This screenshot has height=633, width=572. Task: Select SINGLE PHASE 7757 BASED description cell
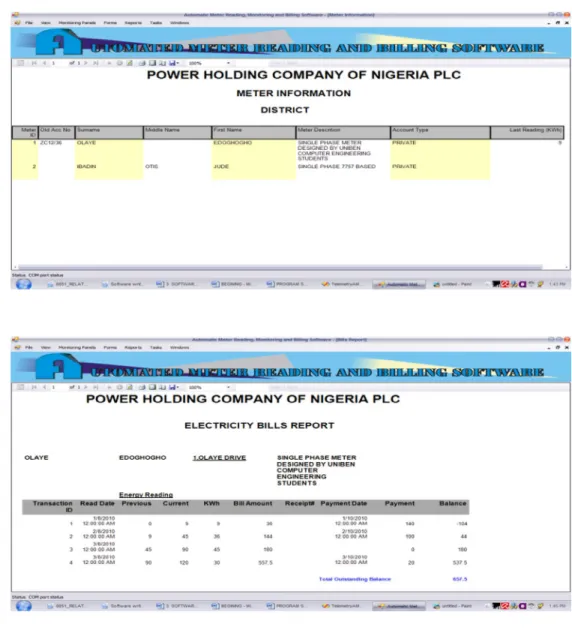pyautogui.click(x=337, y=167)
